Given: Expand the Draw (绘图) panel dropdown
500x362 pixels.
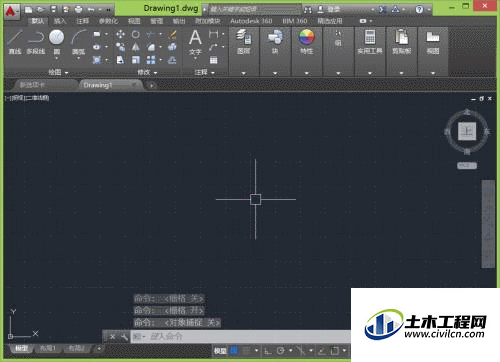Looking at the screenshot, I should coord(58,72).
